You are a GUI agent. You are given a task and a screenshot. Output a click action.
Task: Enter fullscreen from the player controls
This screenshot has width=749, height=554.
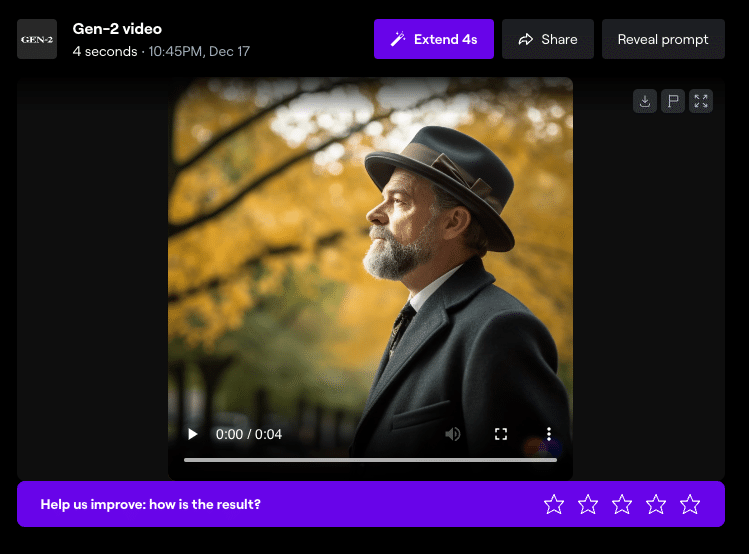[501, 434]
